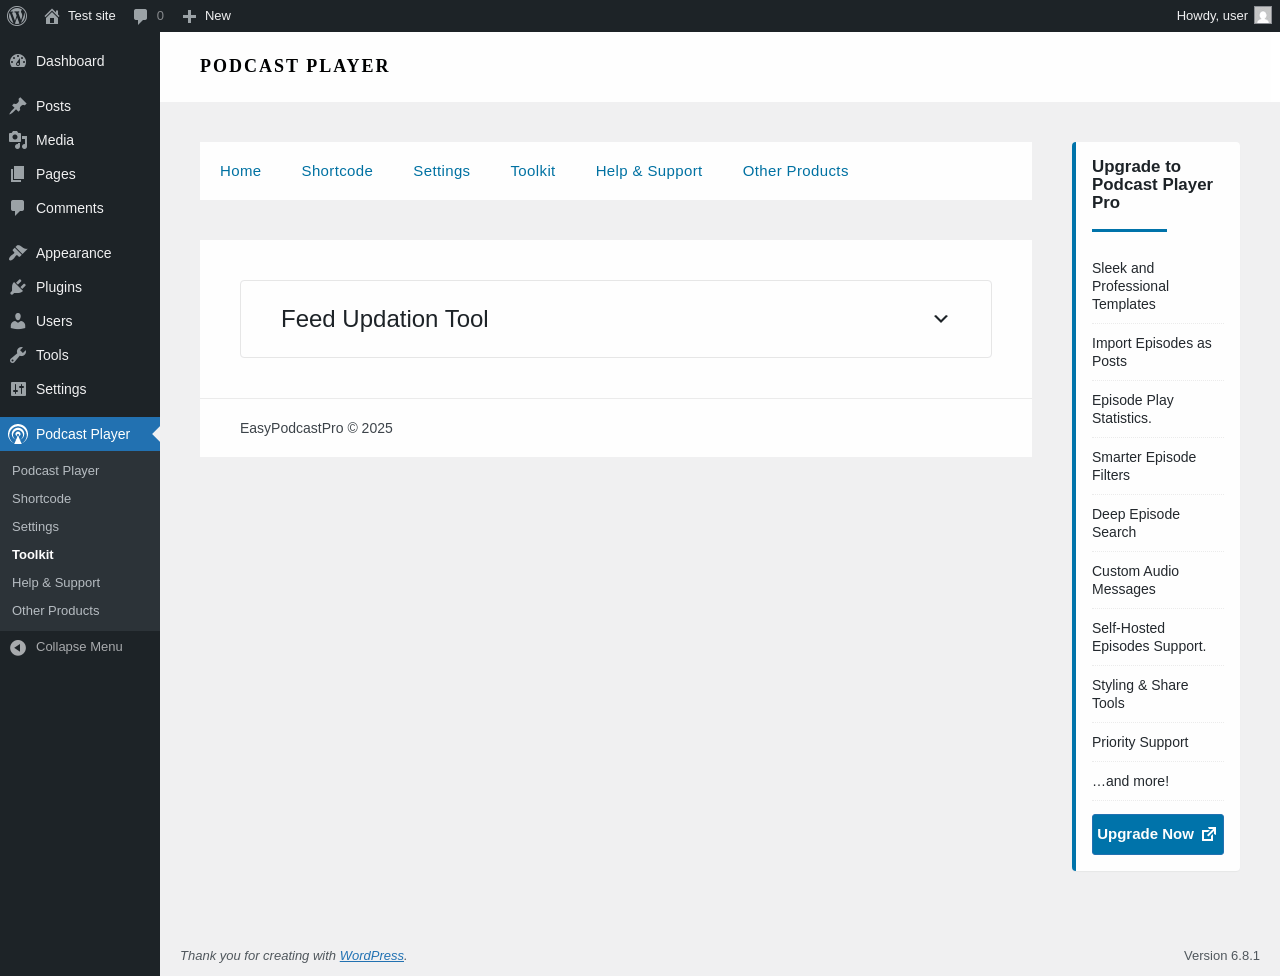Switch to the Shortcode tab

point(337,171)
